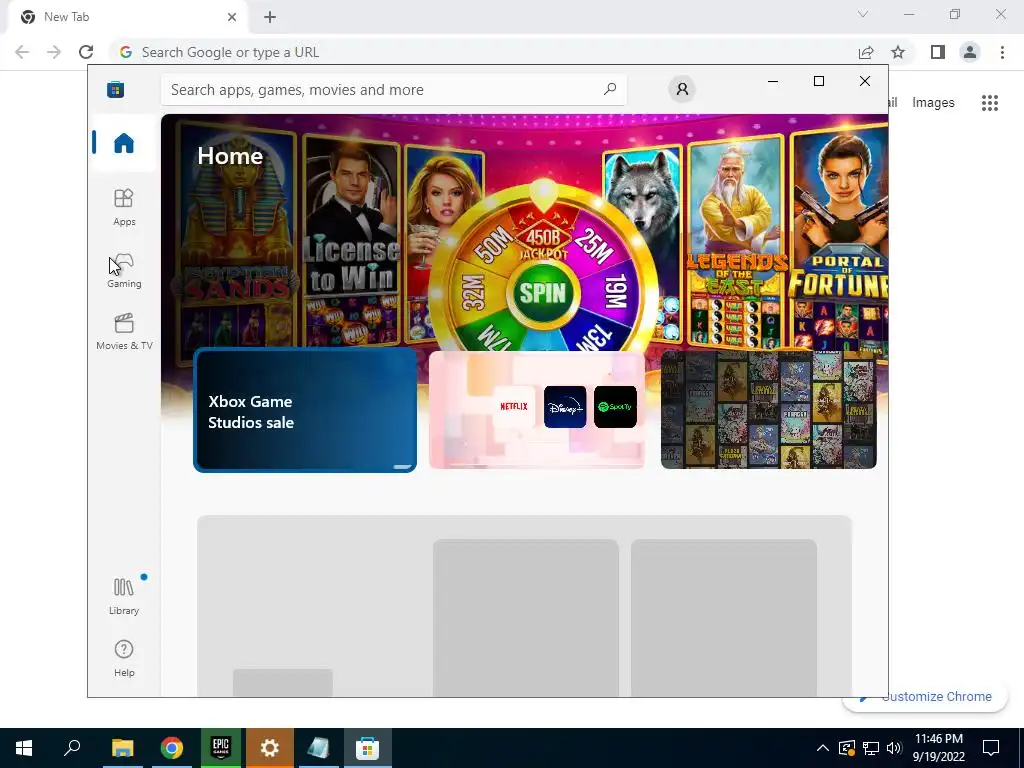The height and width of the screenshot is (768, 1024).
Task: Open volume control in tray
Action: tap(894, 748)
